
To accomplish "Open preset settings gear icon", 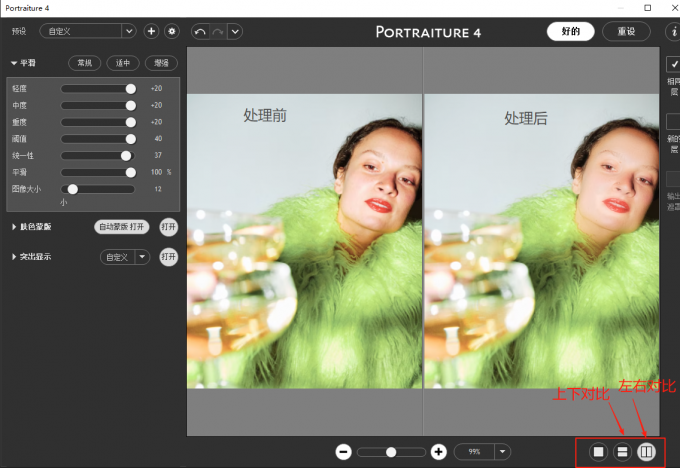I will (x=171, y=31).
